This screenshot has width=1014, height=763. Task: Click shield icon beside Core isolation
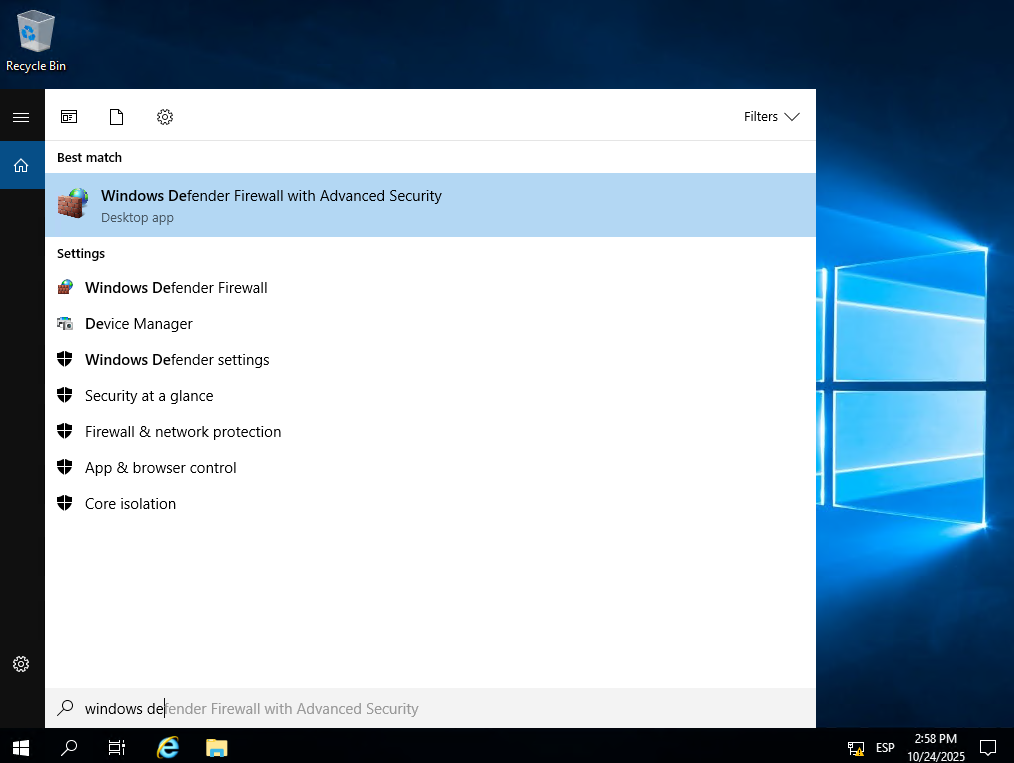[65, 503]
